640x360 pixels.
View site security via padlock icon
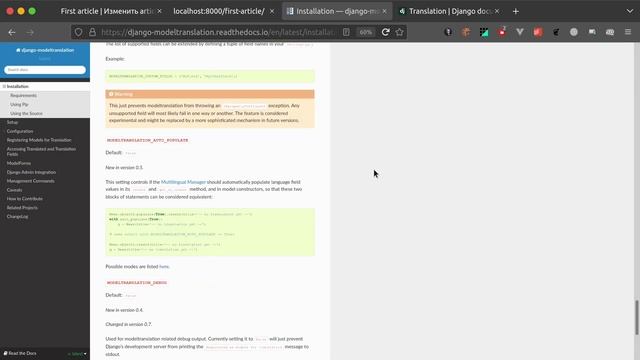[x=92, y=32]
